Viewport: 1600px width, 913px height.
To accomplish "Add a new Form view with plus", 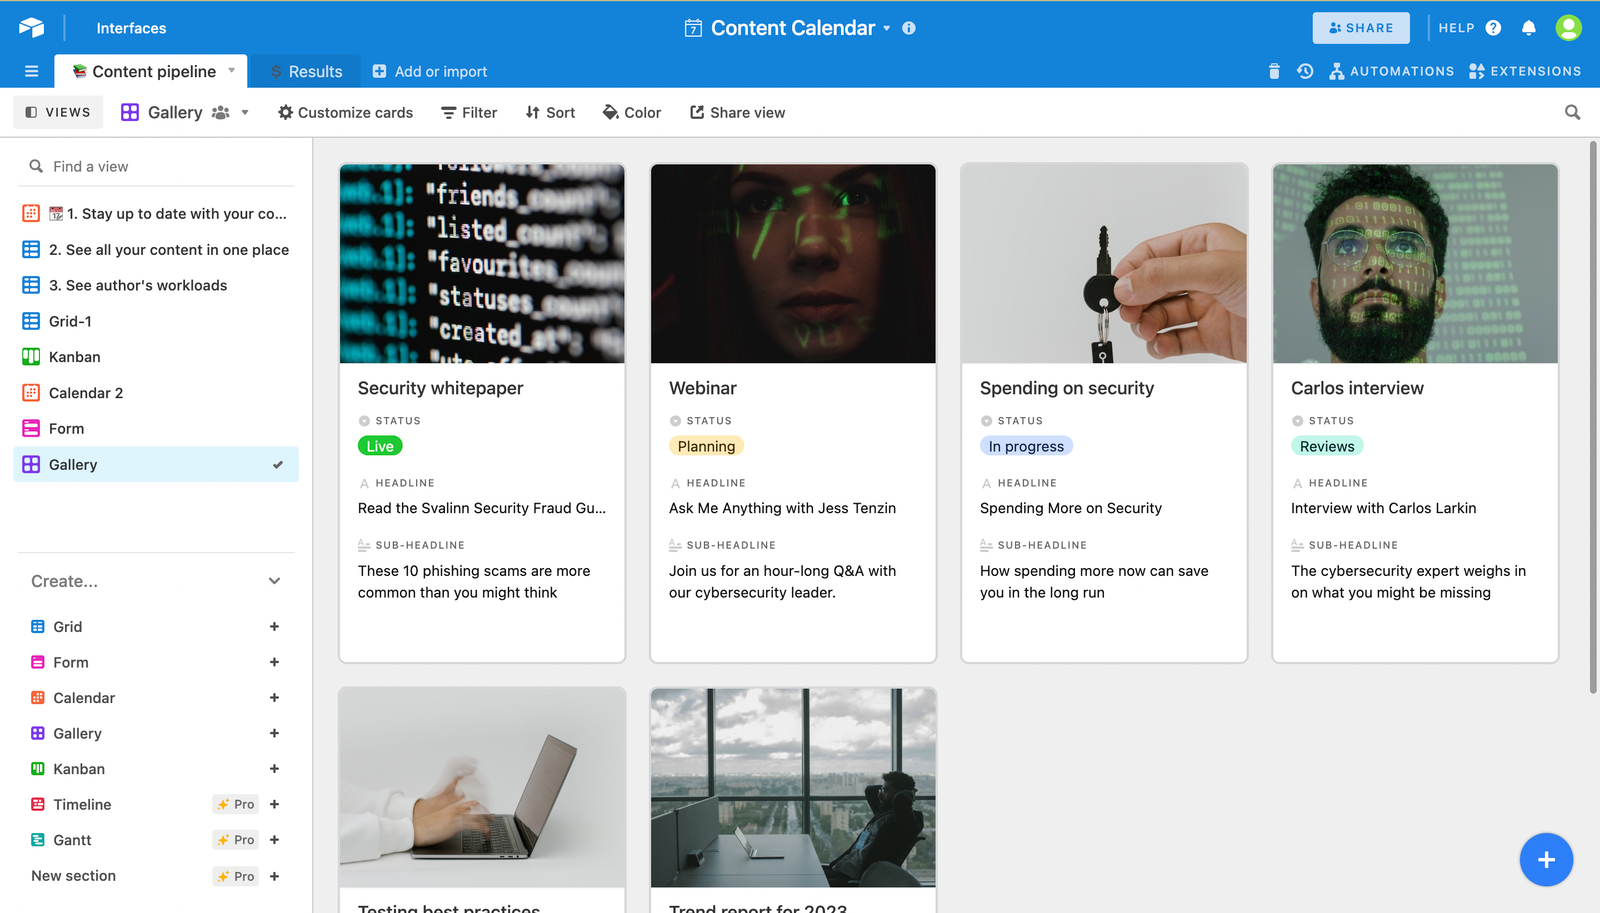I will click(274, 662).
